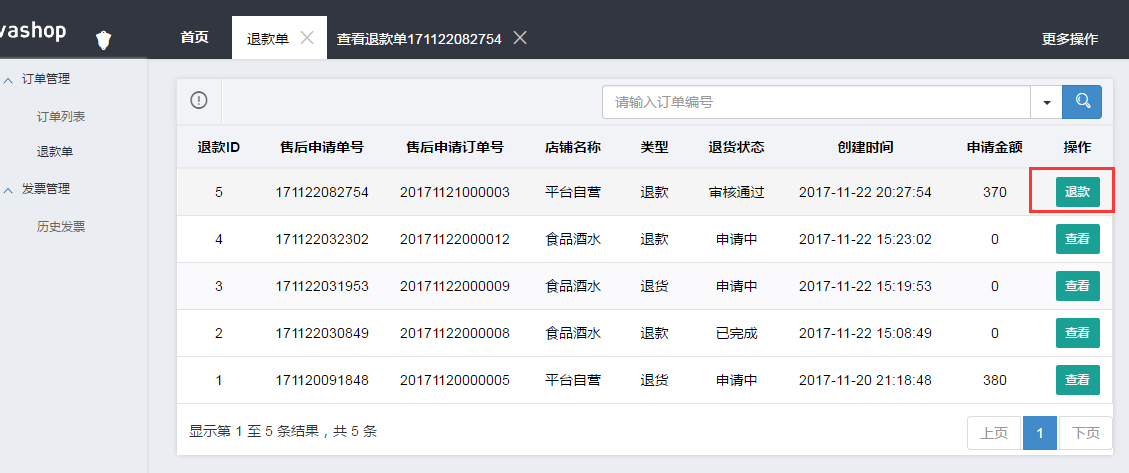This screenshot has width=1129, height=473.
Task: Click order number 20171122000008 cell
Action: (x=454, y=333)
